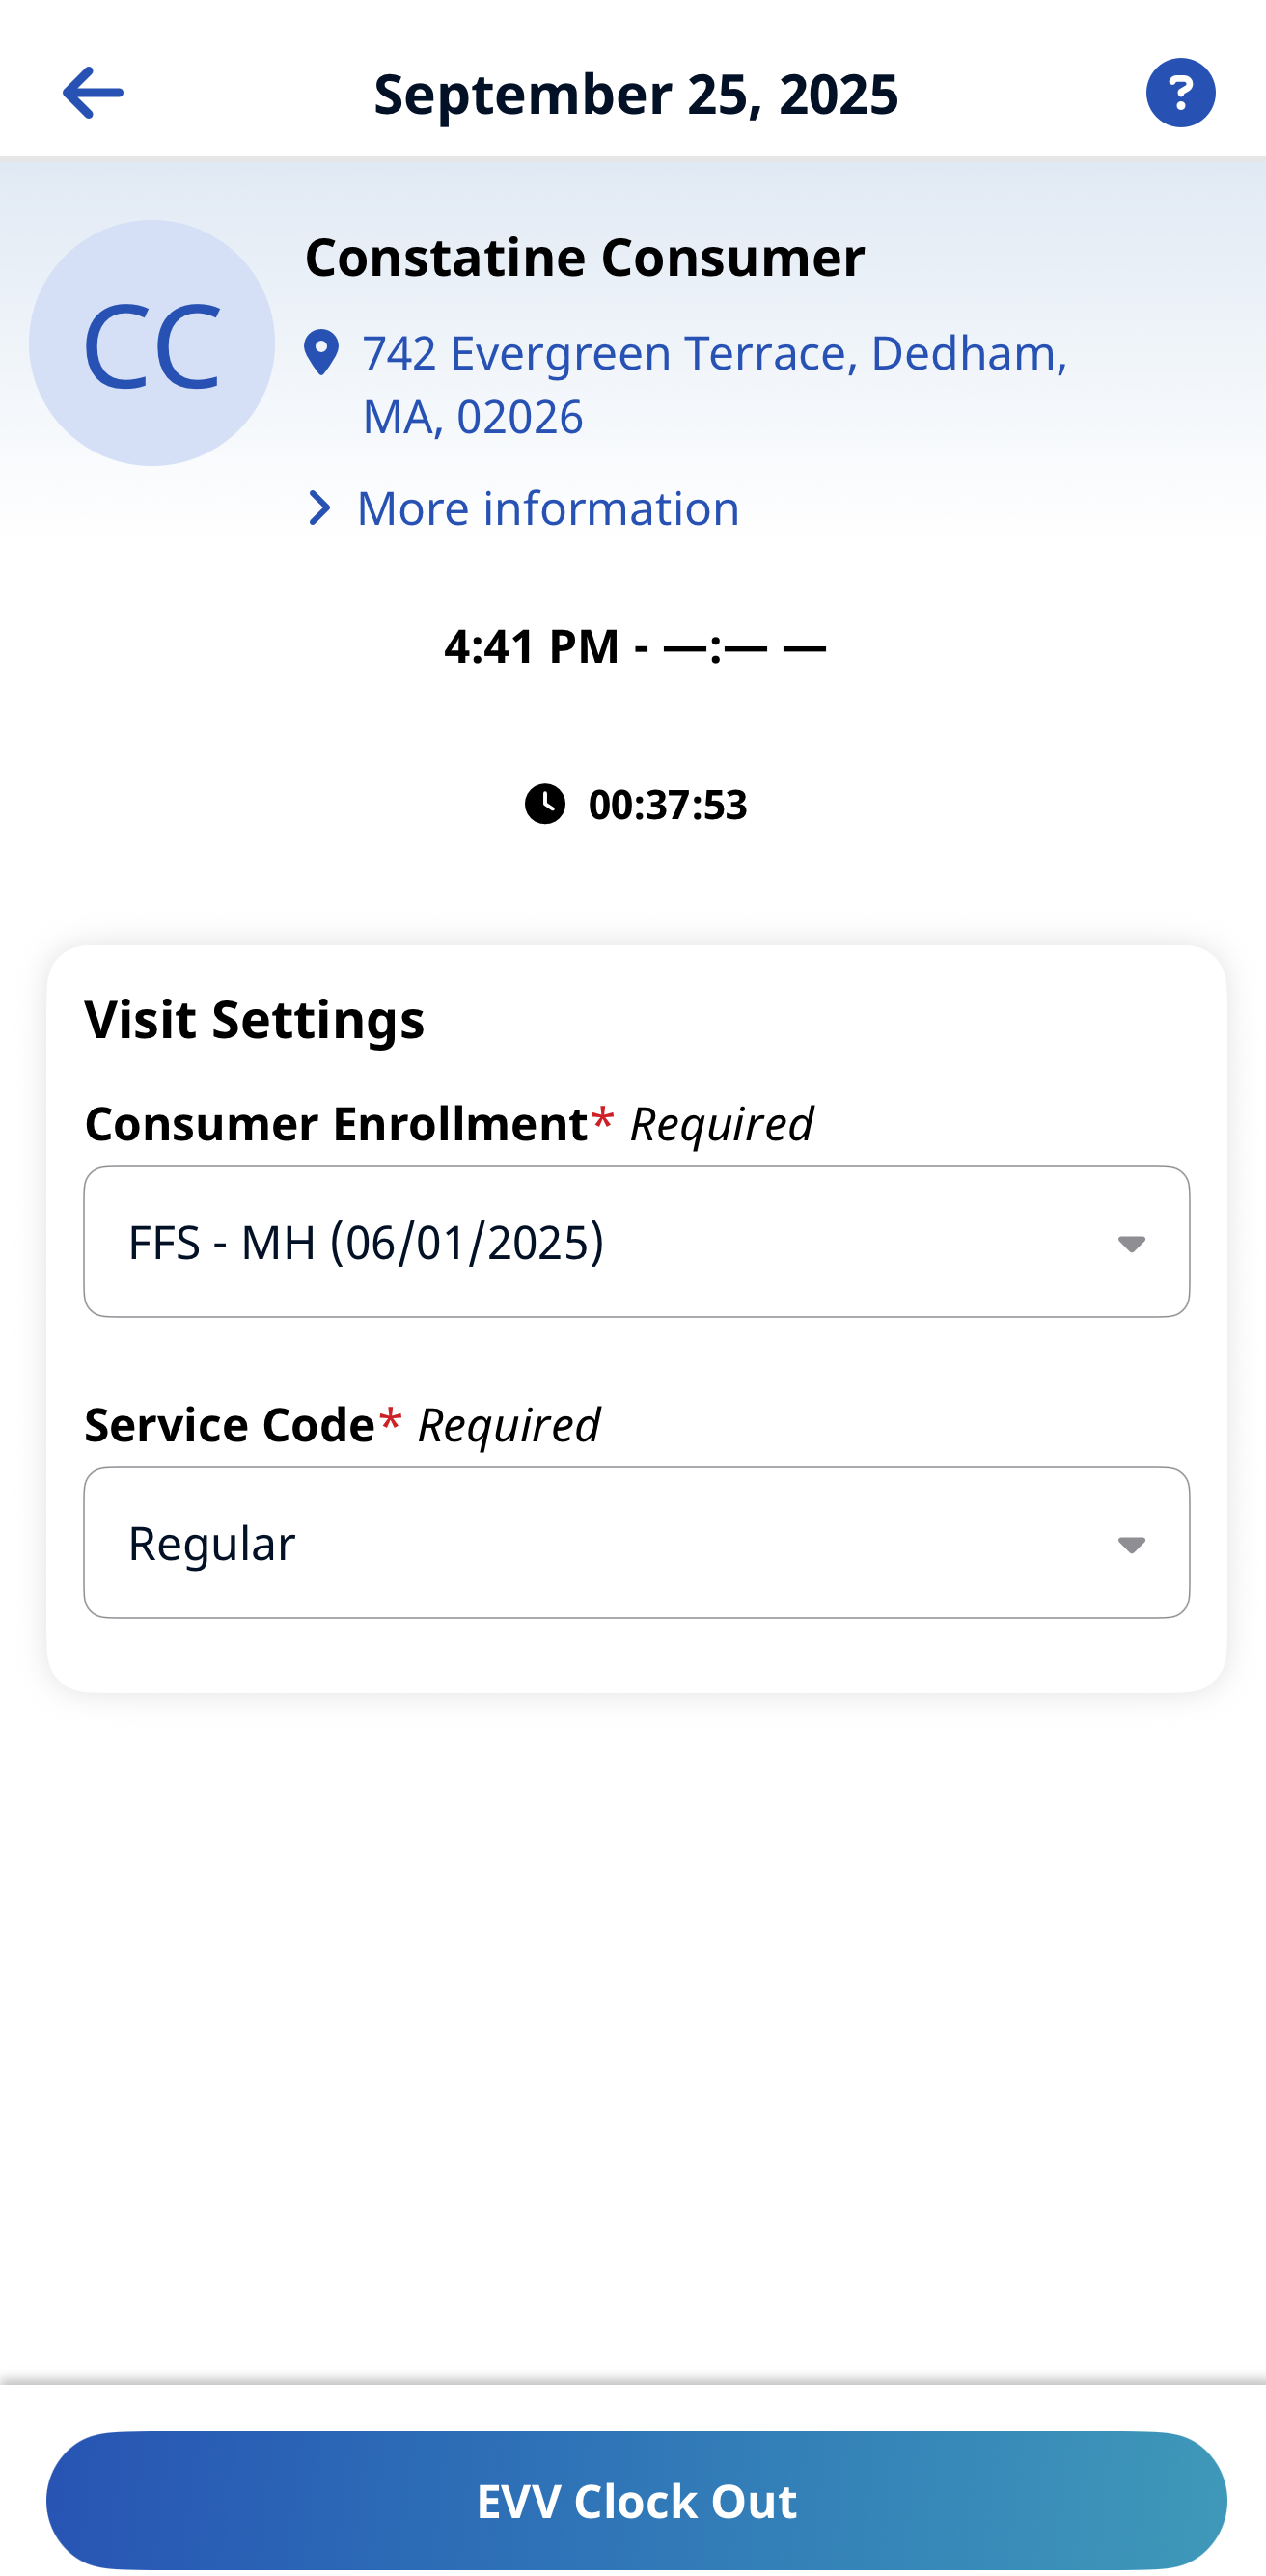Image resolution: width=1266 pixels, height=2576 pixels.
Task: Expand the Service Code dropdown arrow
Action: click(1131, 1544)
